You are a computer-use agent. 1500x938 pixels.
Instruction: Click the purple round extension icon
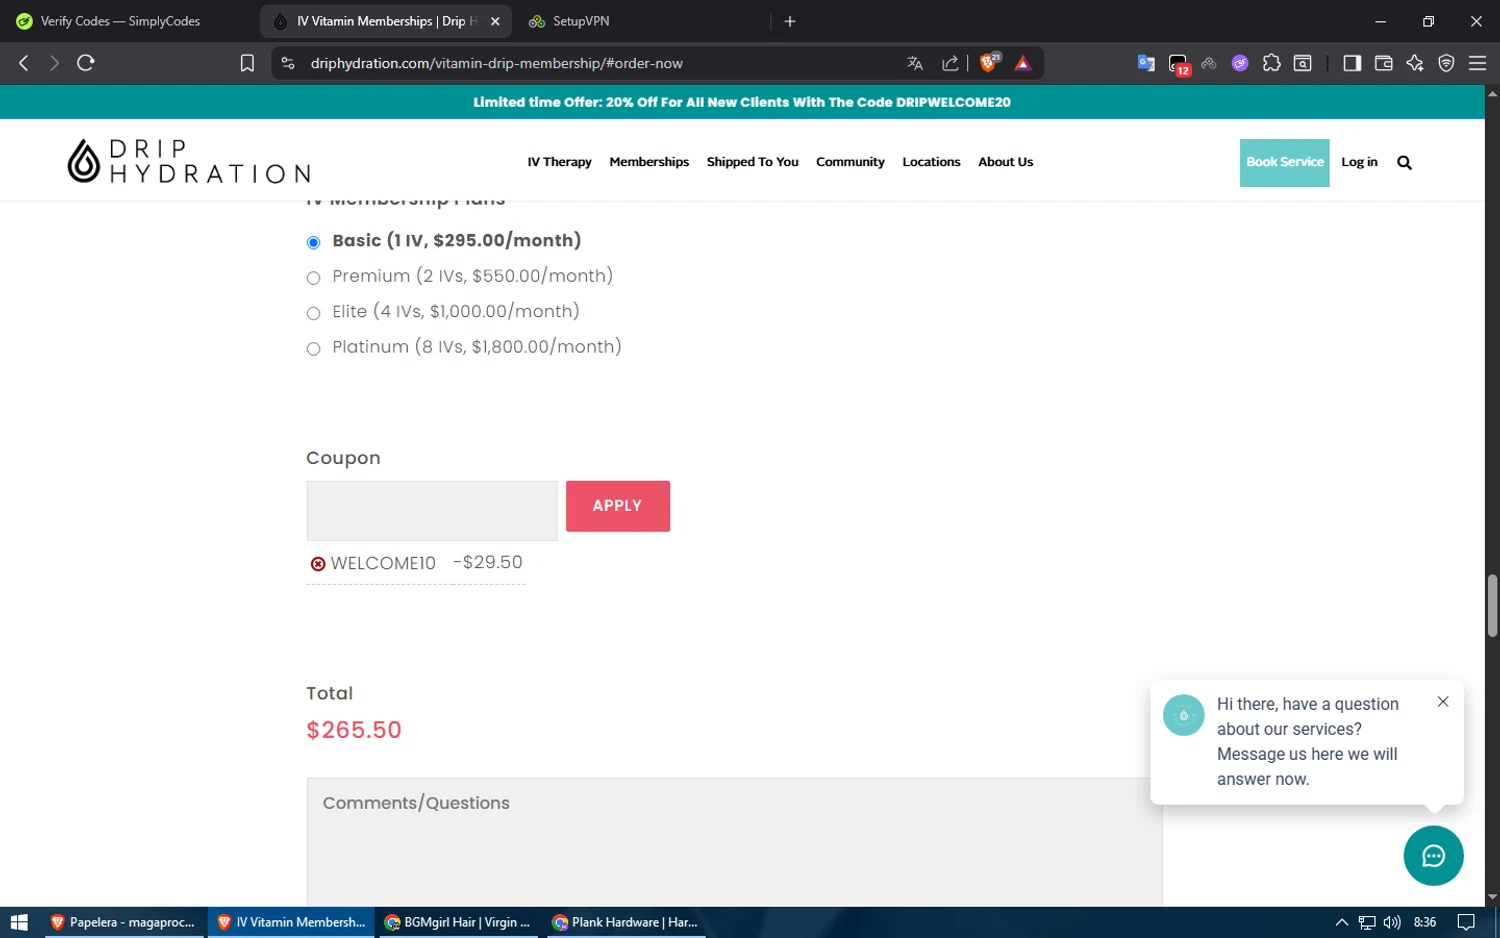click(x=1240, y=63)
